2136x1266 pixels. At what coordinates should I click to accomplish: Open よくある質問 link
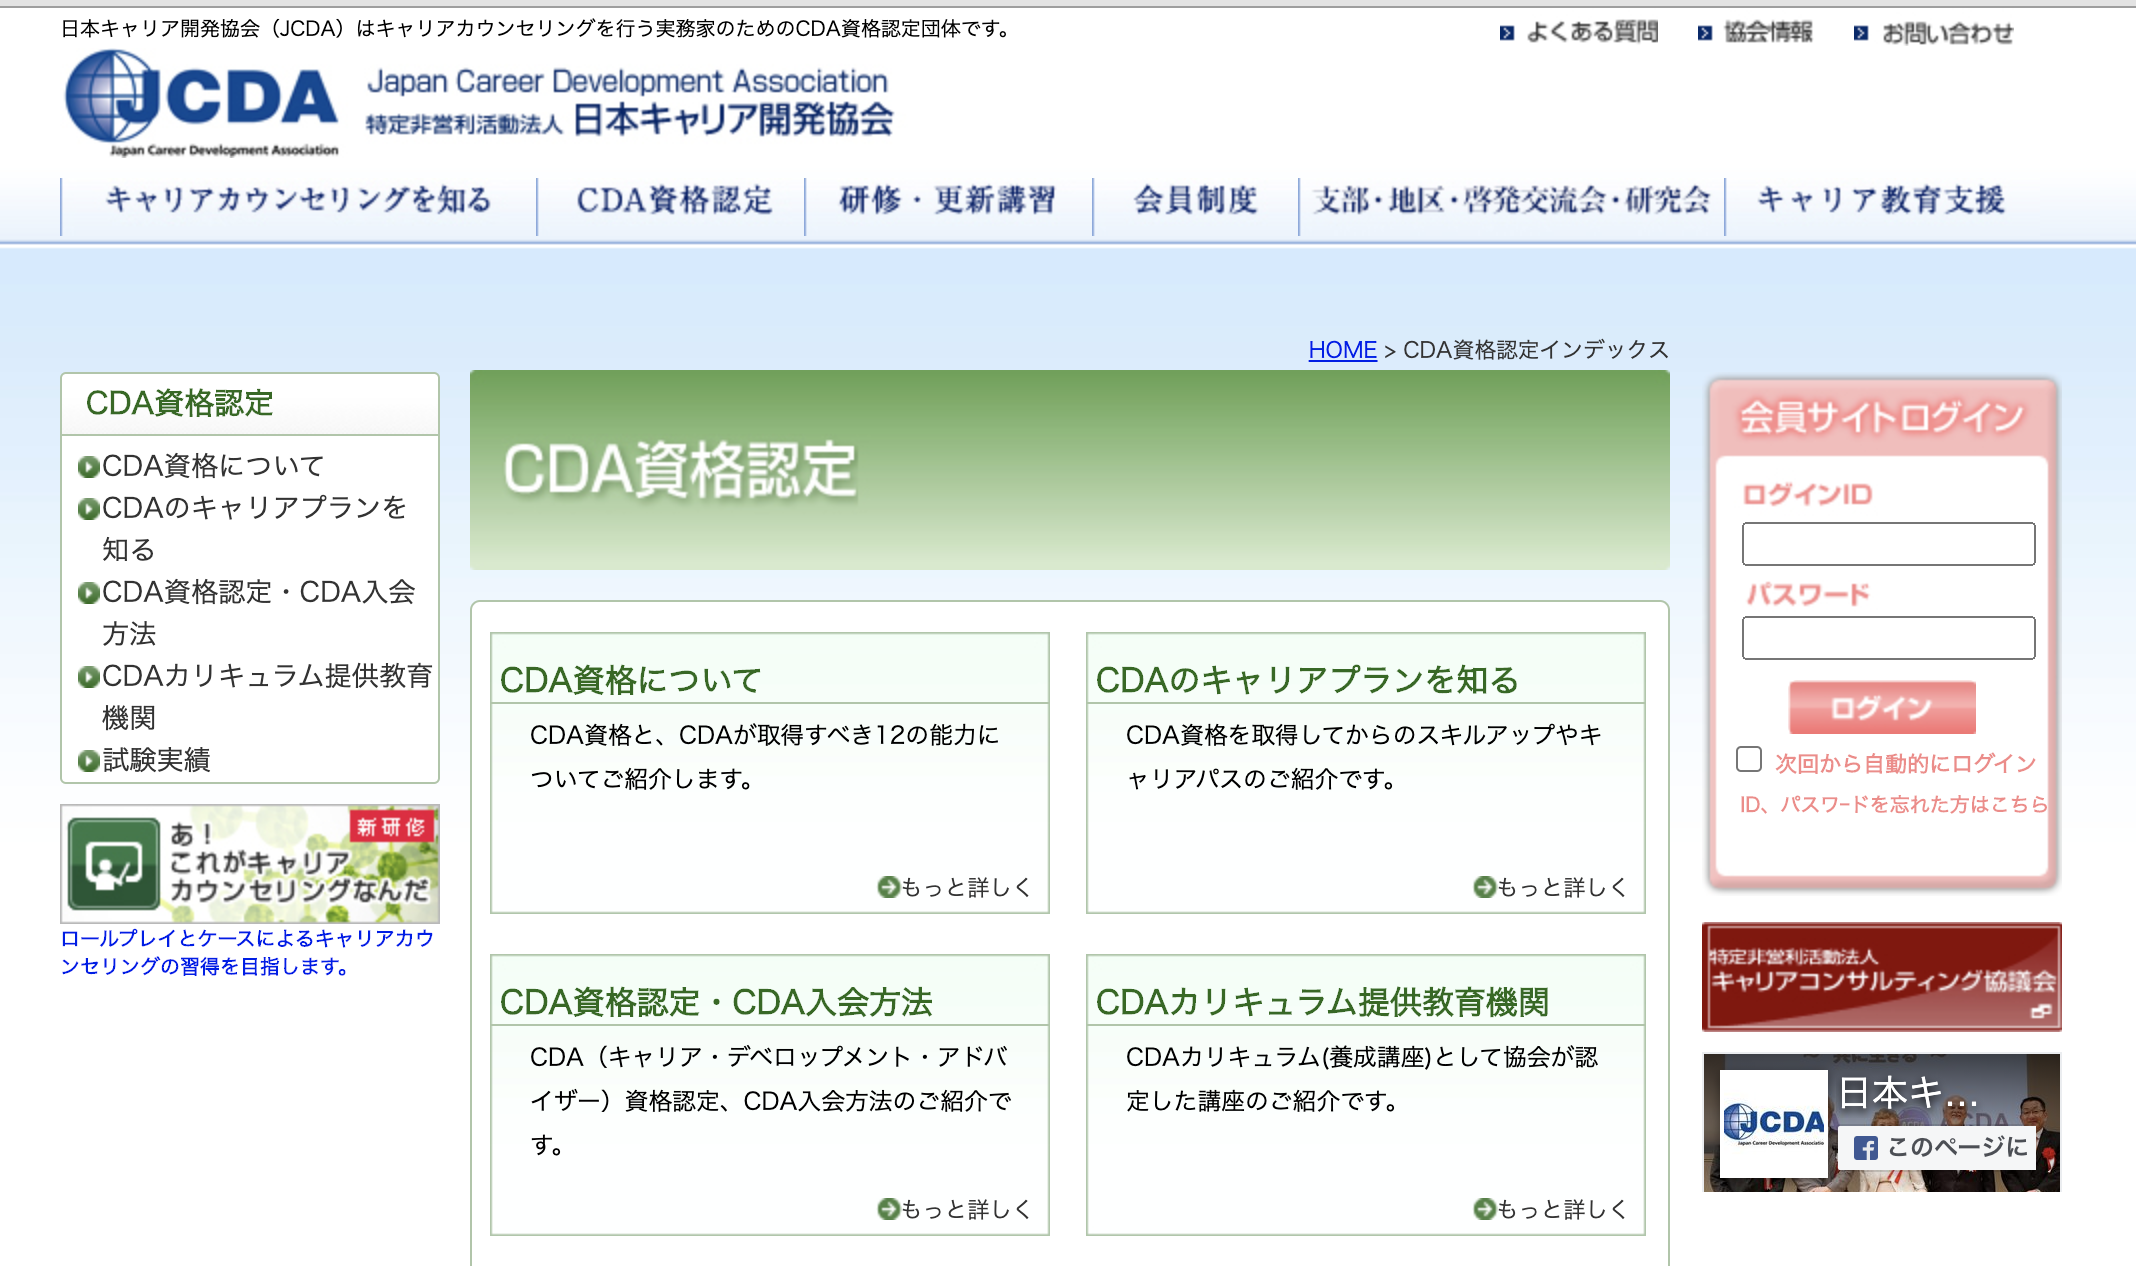pos(1592,33)
